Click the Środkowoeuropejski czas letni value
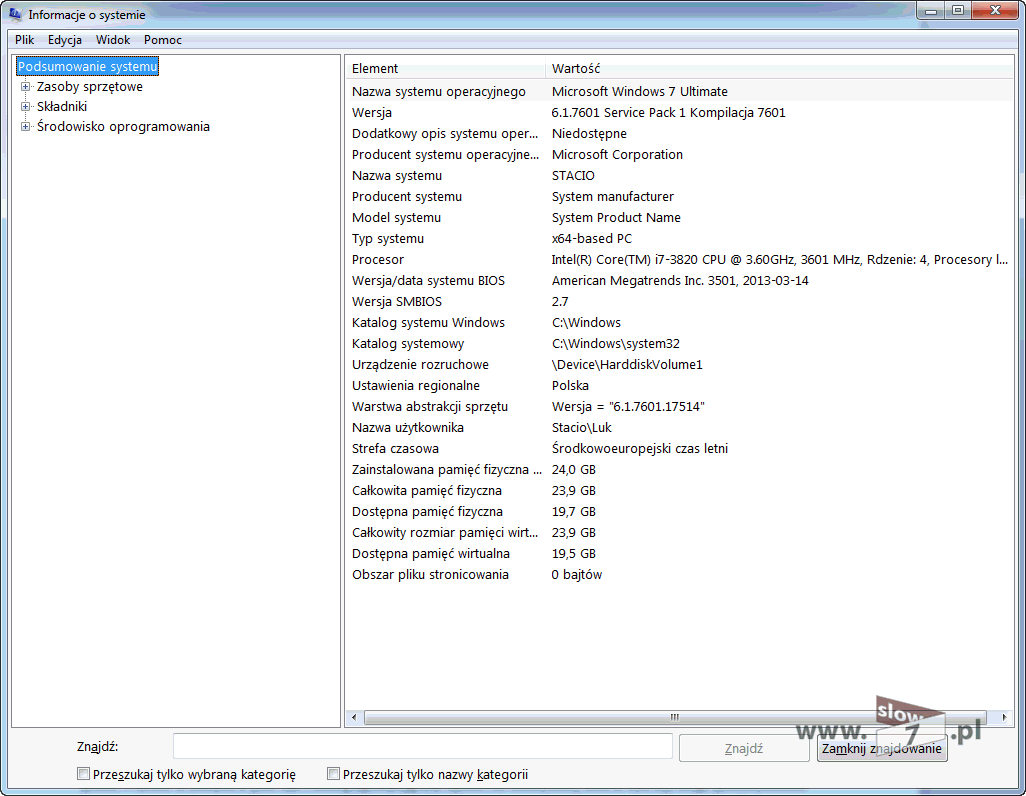1026x796 pixels. pos(639,448)
